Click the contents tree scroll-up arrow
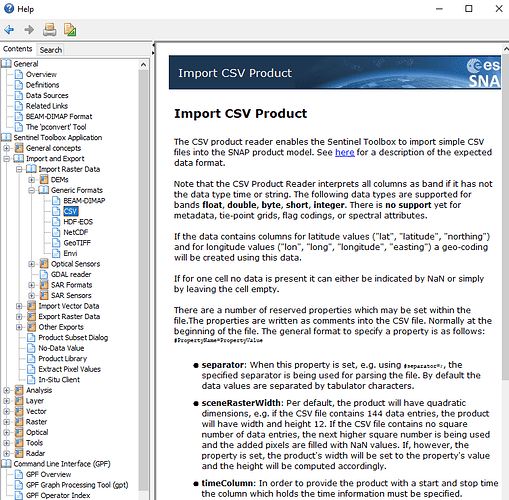The image size is (509, 500). pos(144,65)
